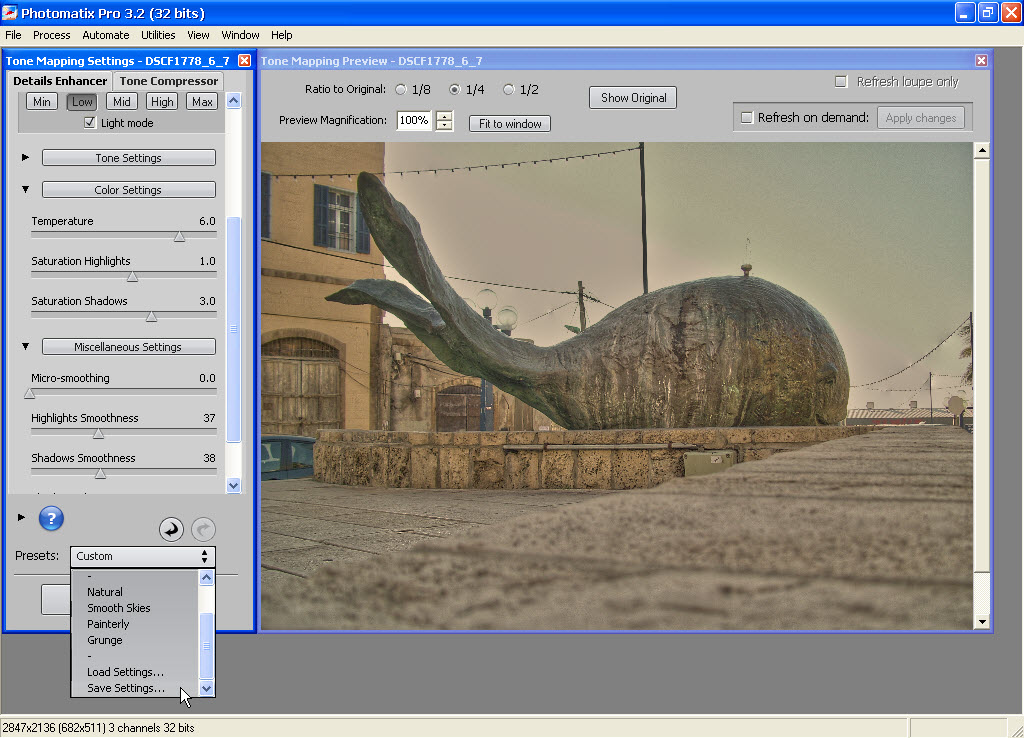Click the Show Original button
The image size is (1024, 738).
pyautogui.click(x=633, y=98)
